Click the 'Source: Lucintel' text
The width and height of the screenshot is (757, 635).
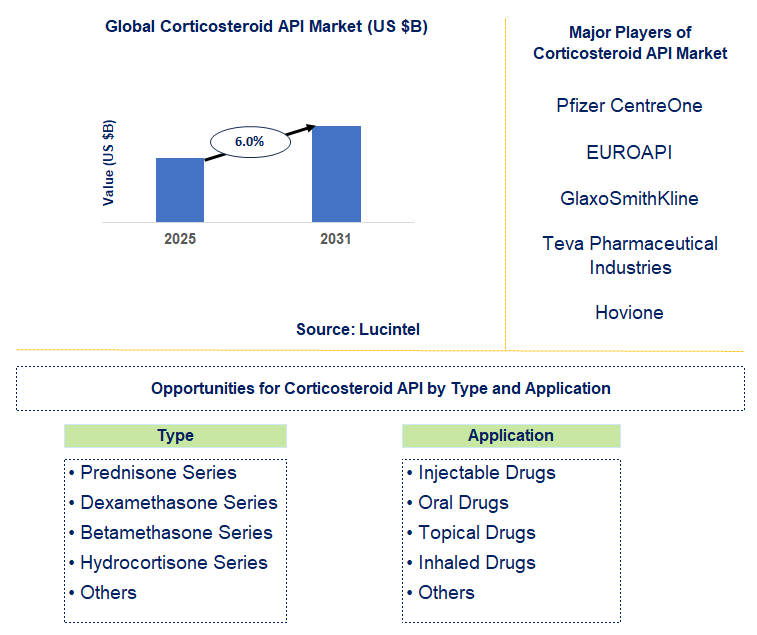[358, 329]
